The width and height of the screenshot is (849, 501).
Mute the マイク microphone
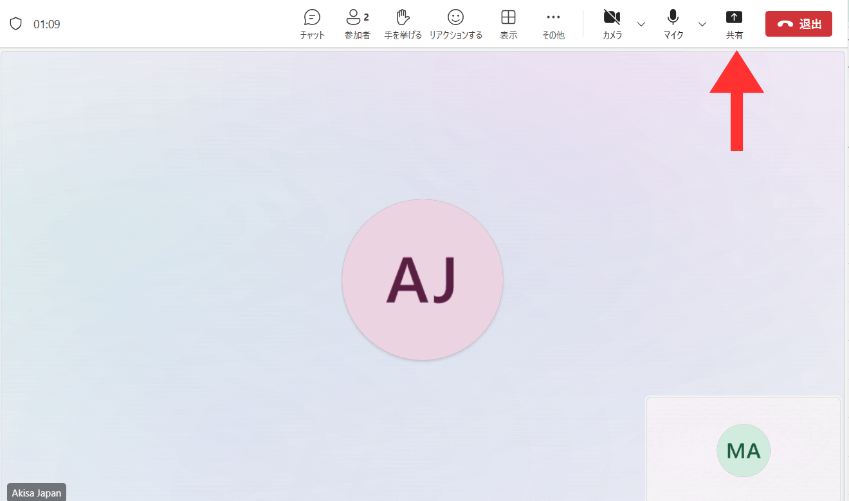coord(673,24)
